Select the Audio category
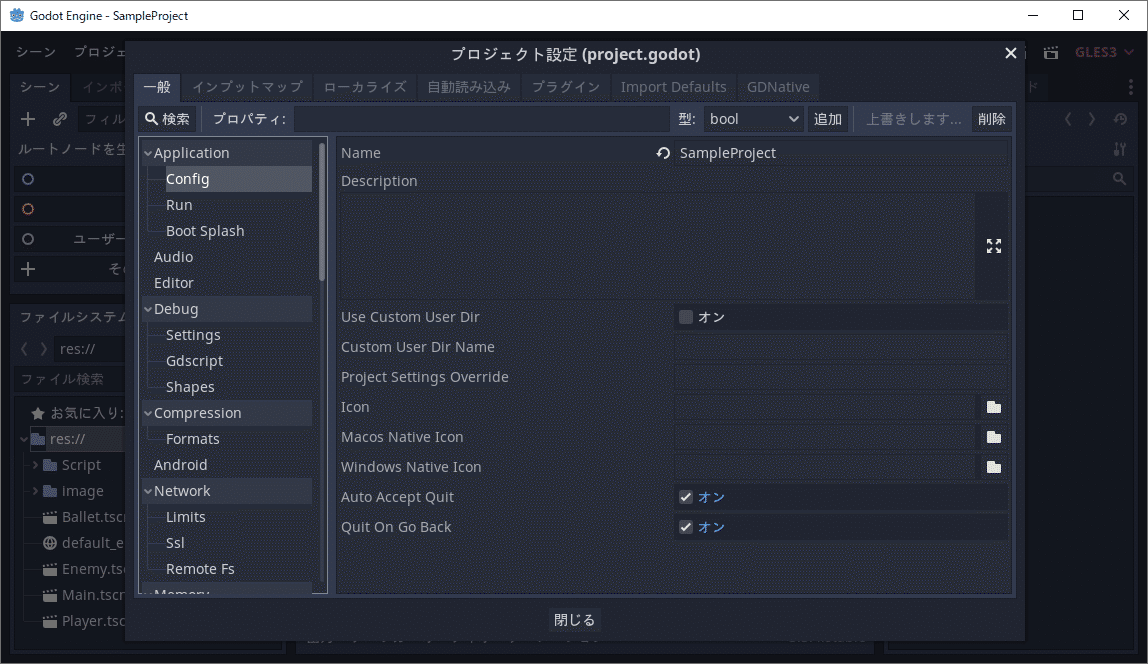The image size is (1148, 664). coord(174,257)
